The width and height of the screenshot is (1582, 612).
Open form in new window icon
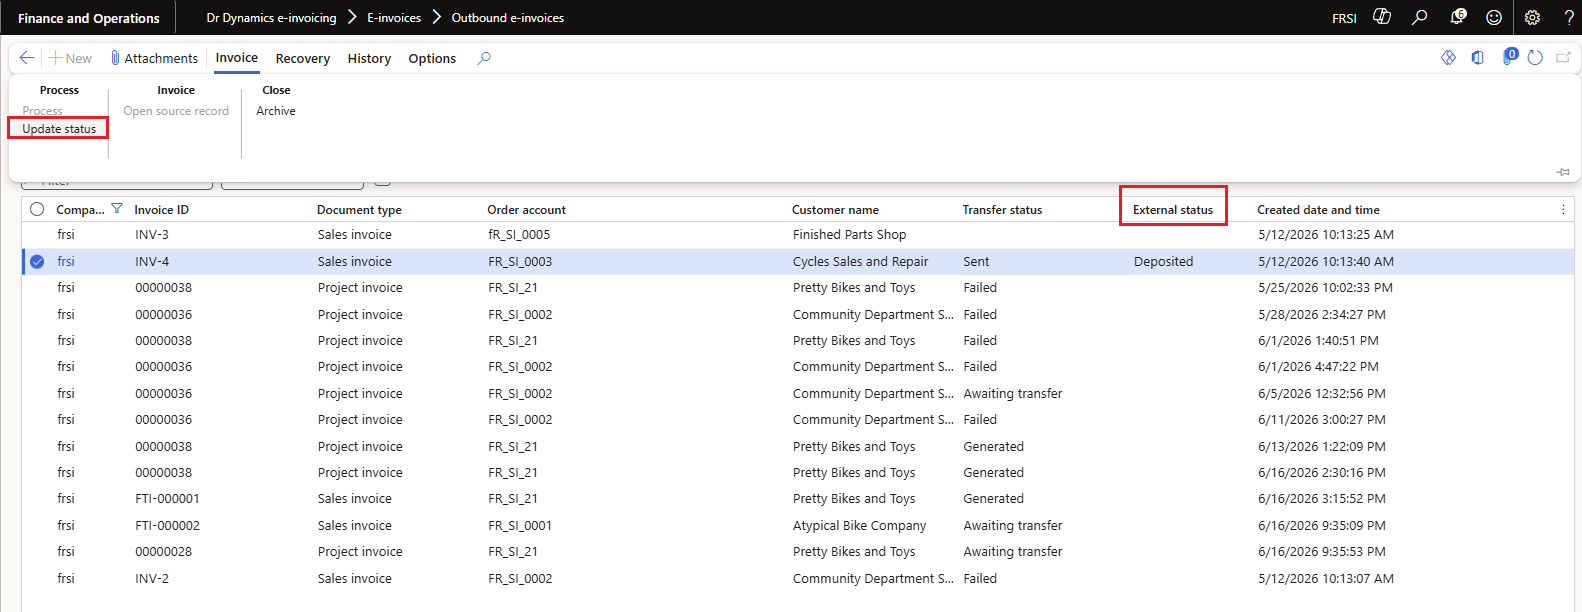[x=1564, y=58]
